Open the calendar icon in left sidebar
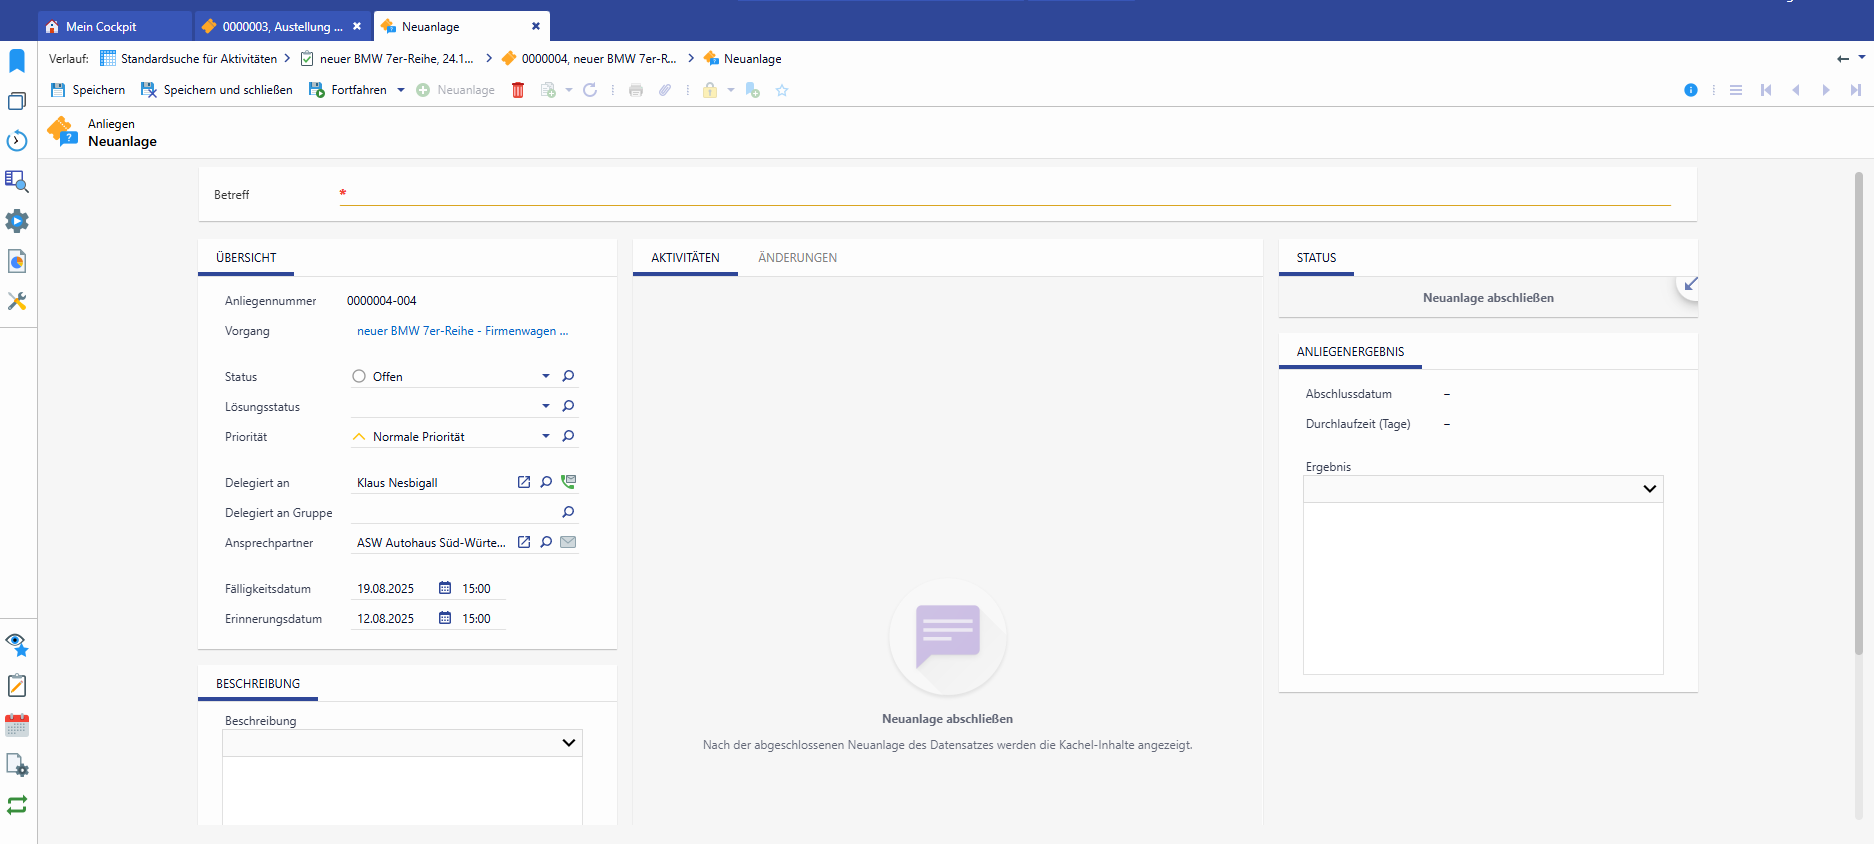 click(17, 725)
